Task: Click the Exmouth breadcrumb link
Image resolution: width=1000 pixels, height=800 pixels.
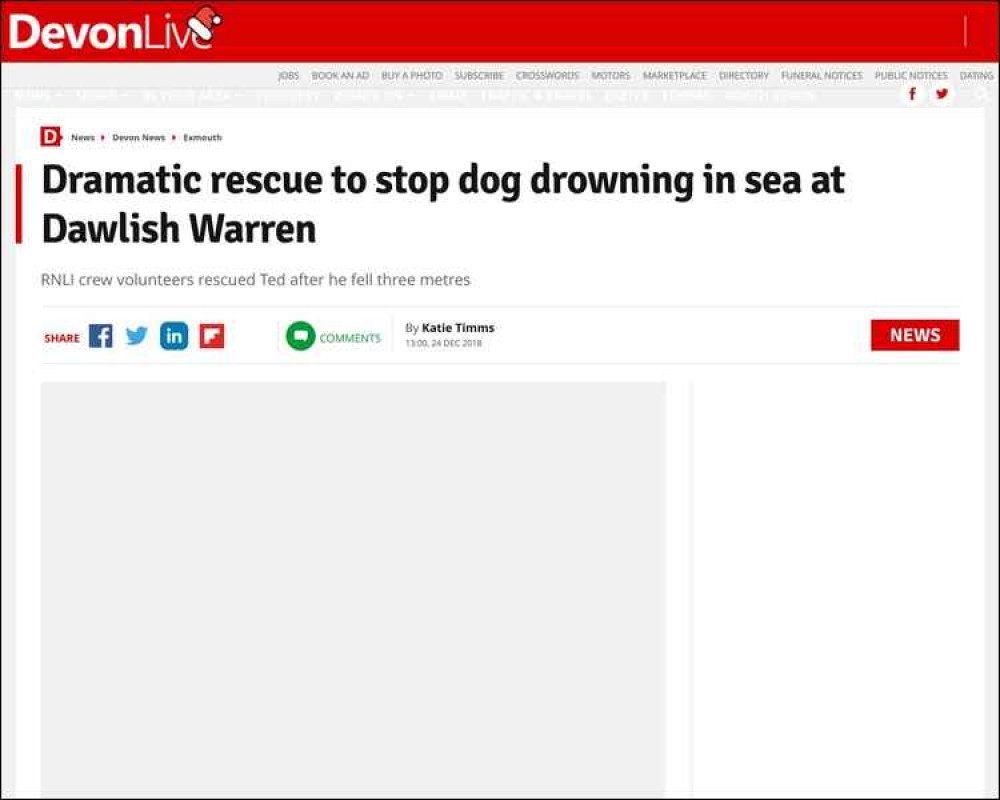Action: click(x=202, y=137)
